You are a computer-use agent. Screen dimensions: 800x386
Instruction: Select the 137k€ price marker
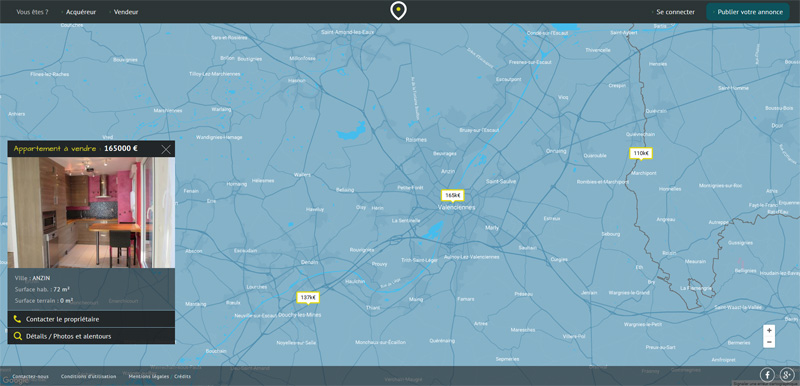[x=308, y=298]
